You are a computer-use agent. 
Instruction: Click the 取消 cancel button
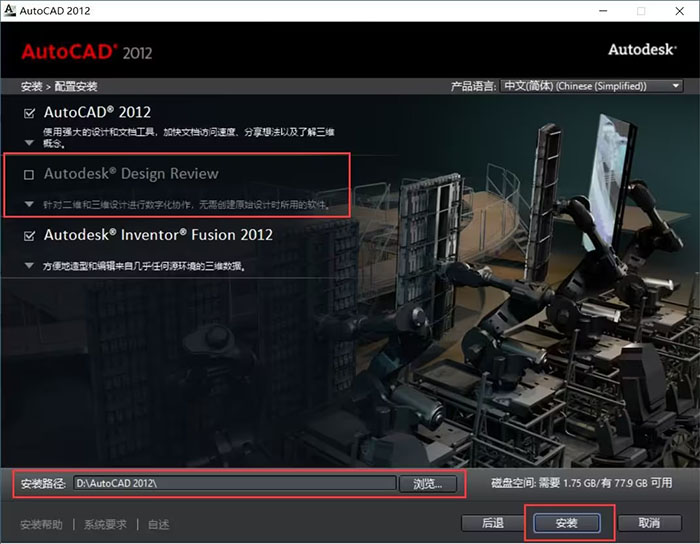650,523
